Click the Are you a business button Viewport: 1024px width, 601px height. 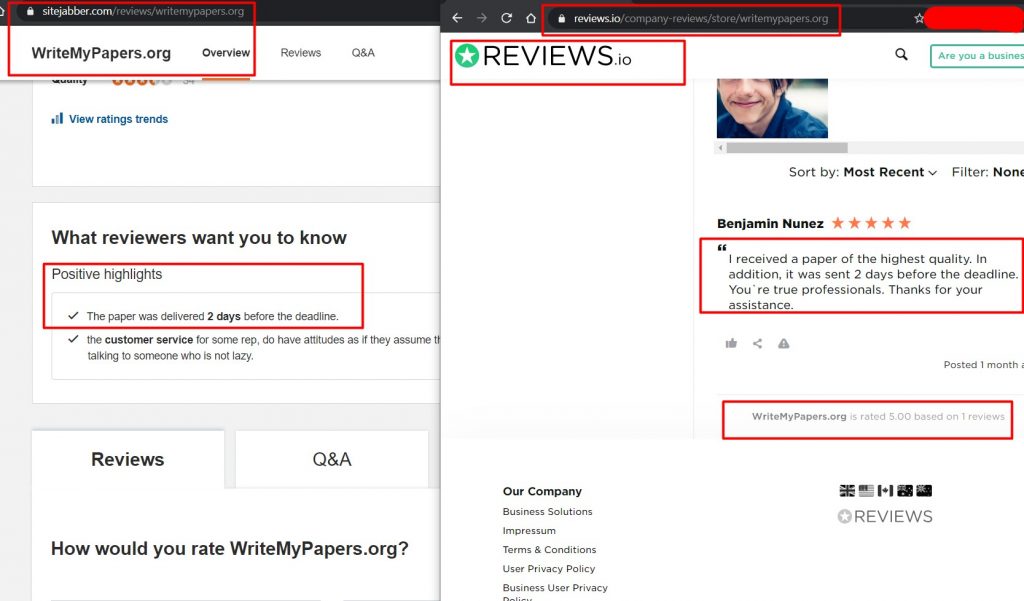[x=977, y=56]
